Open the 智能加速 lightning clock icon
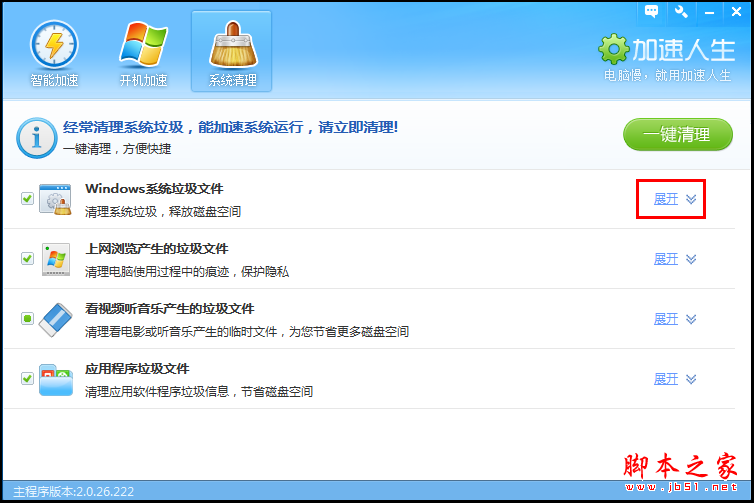 tap(54, 45)
